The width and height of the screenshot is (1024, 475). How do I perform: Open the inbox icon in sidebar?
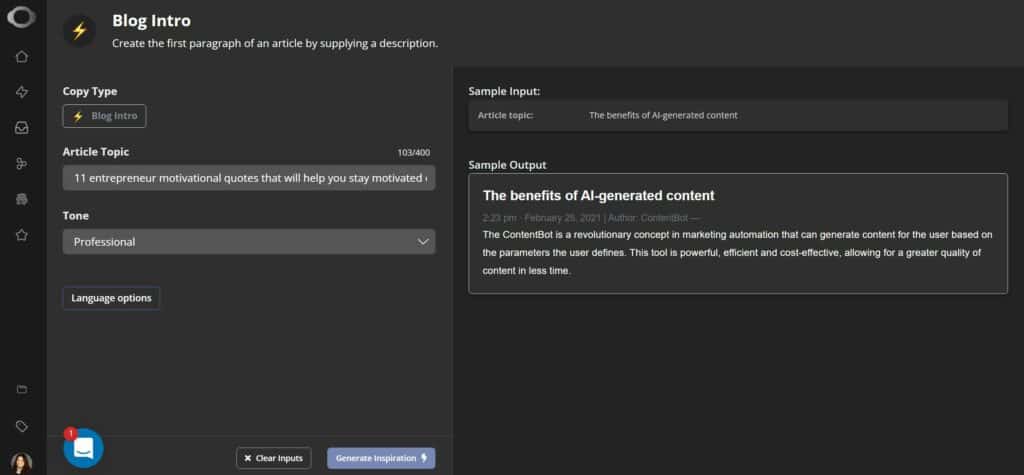[22, 128]
